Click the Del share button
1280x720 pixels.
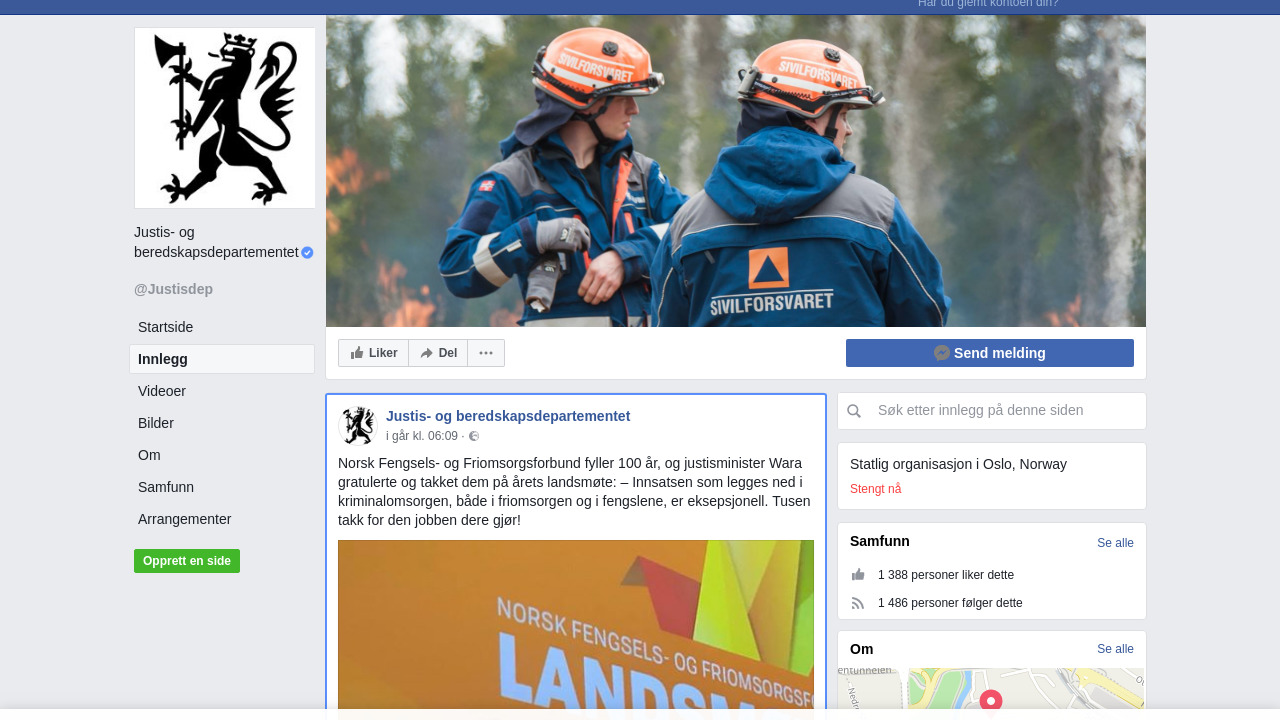click(438, 353)
